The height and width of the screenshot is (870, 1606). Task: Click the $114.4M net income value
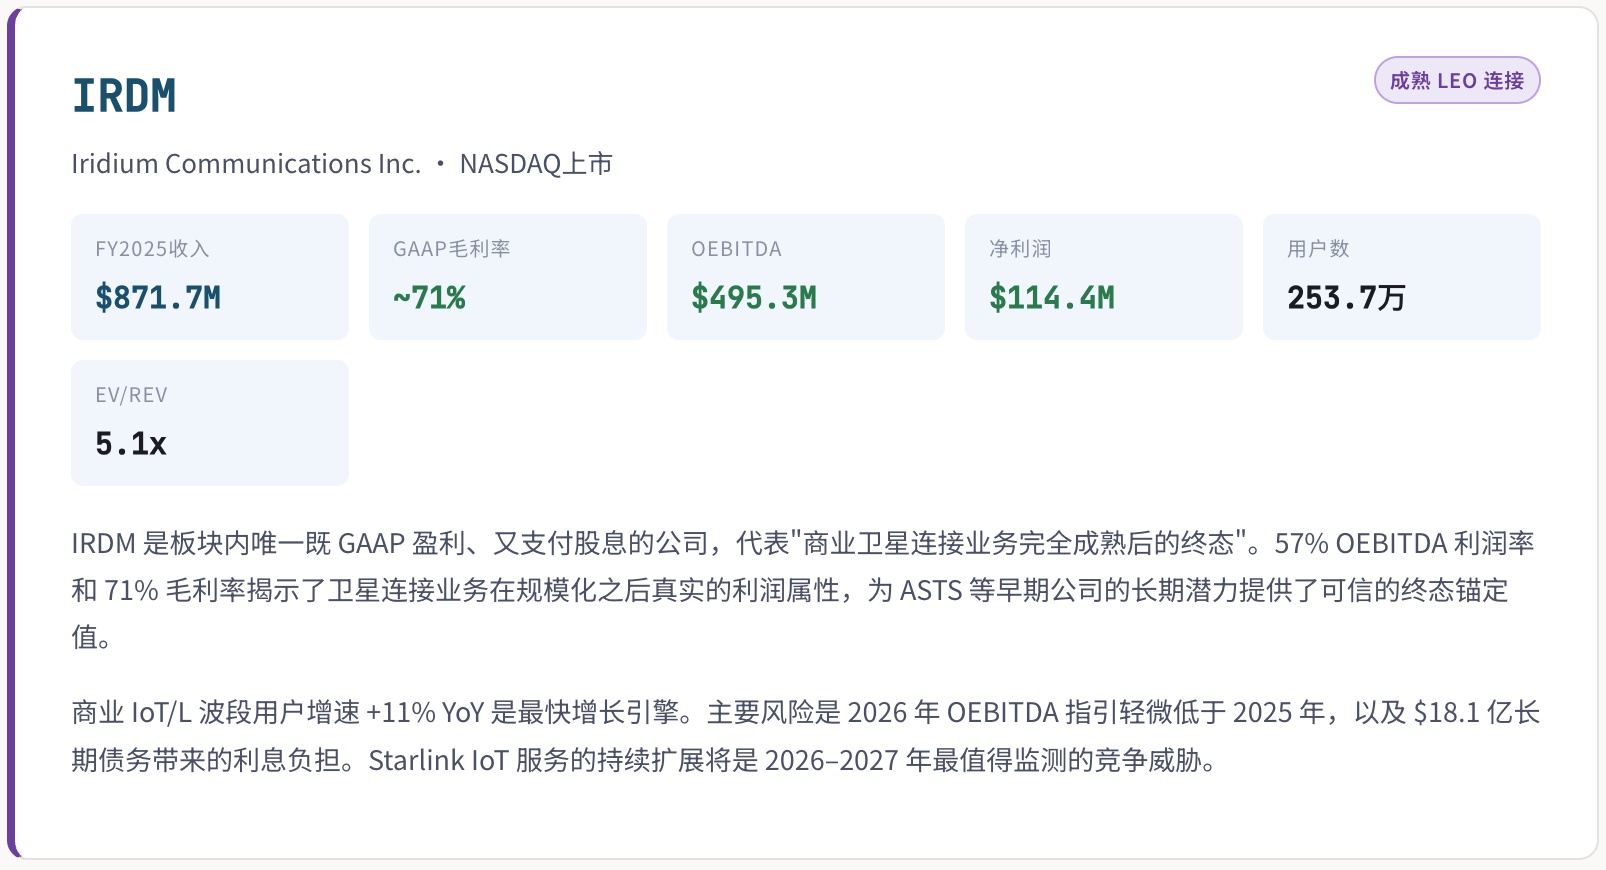pos(1052,298)
